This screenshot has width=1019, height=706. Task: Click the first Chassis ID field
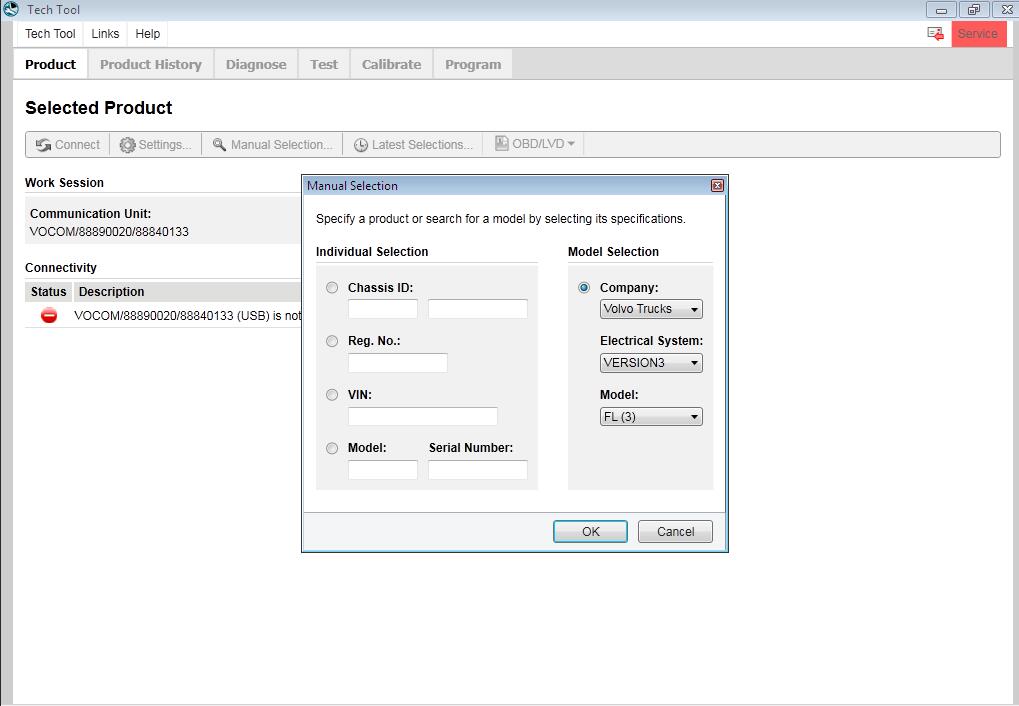click(x=383, y=309)
